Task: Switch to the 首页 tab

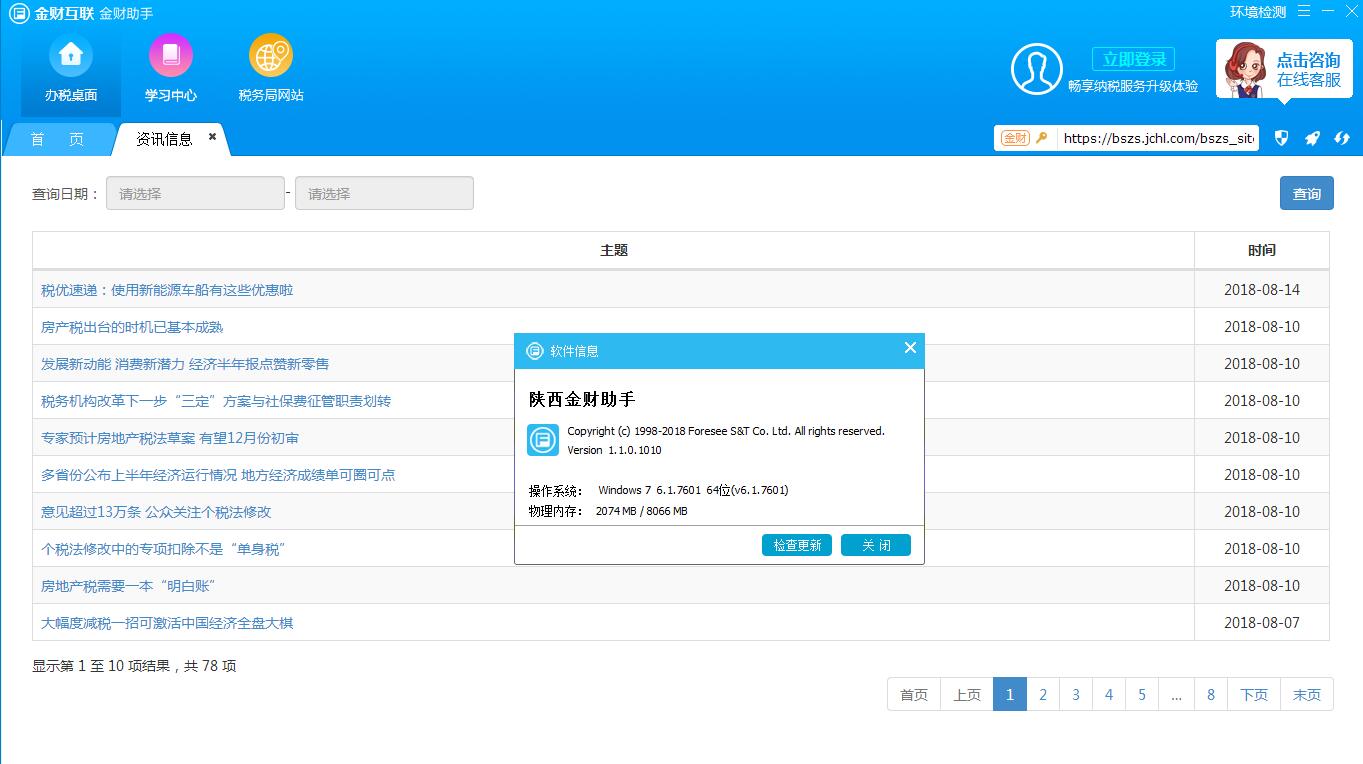Action: coord(55,139)
